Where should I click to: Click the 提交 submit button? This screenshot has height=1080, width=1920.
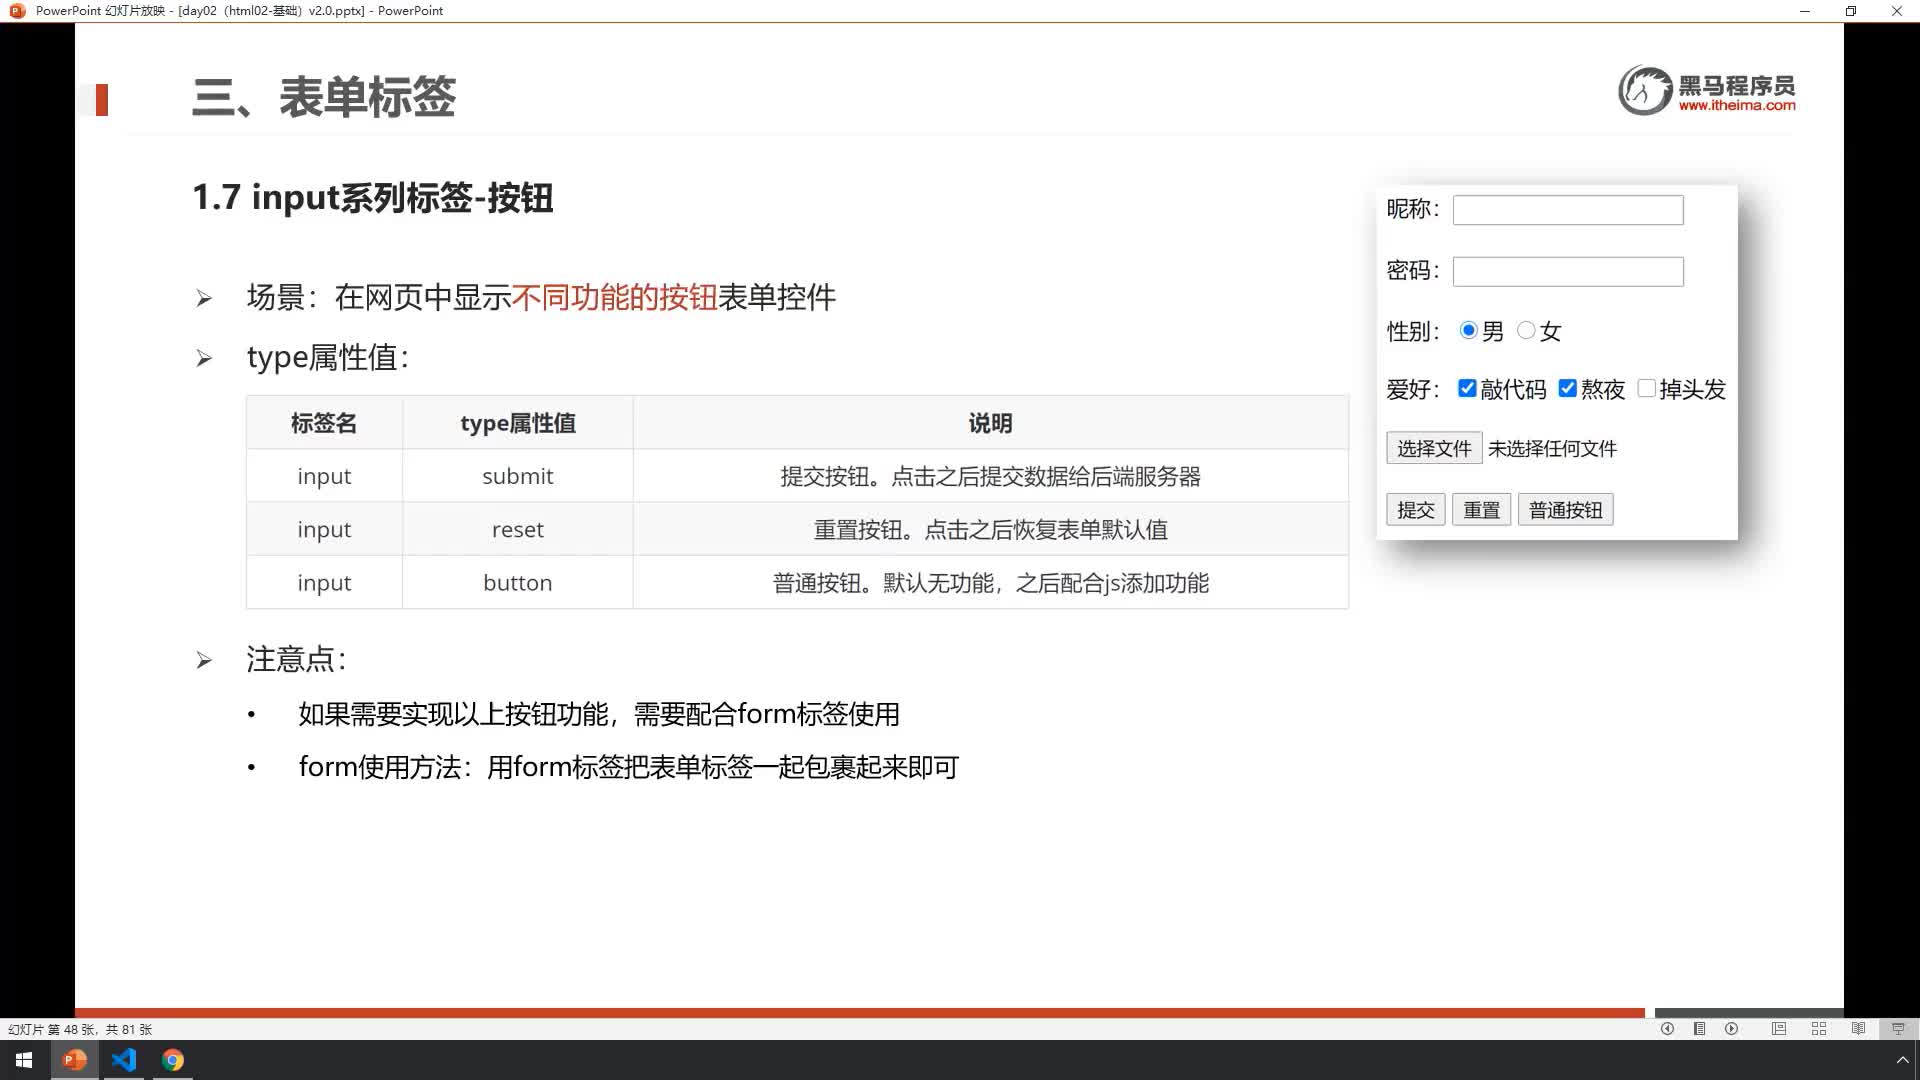click(x=1416, y=510)
